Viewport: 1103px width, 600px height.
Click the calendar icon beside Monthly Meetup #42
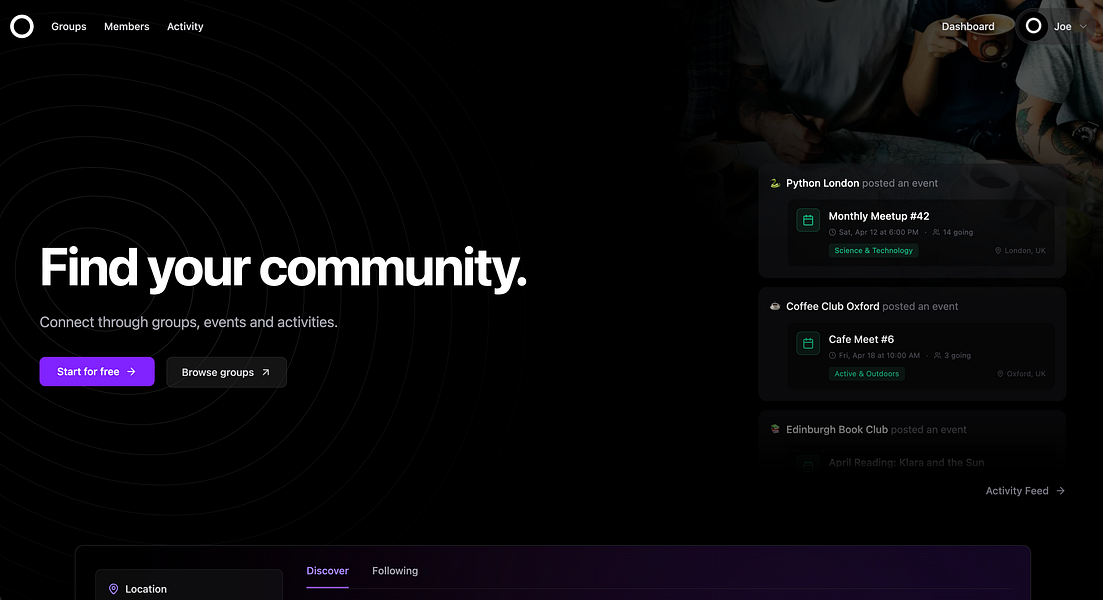coord(808,220)
